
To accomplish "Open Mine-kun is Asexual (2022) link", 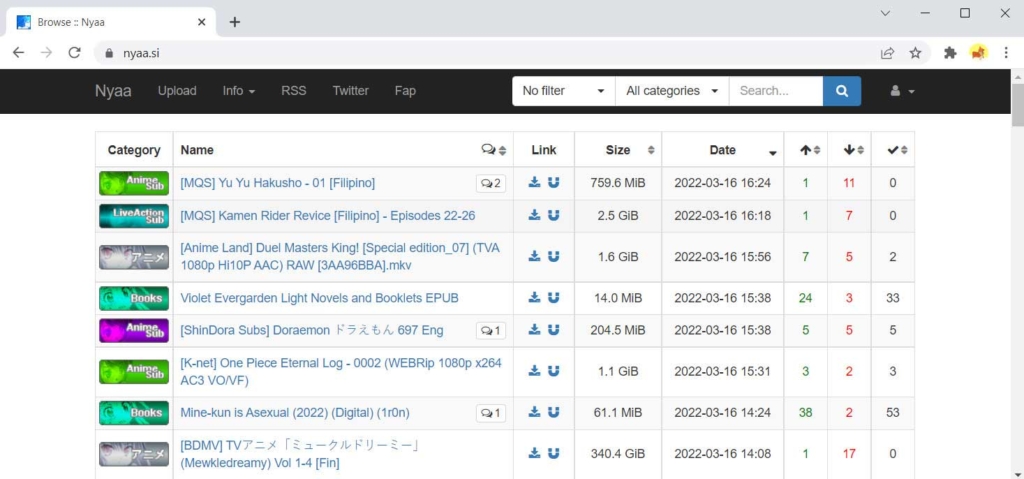I will click(x=295, y=413).
